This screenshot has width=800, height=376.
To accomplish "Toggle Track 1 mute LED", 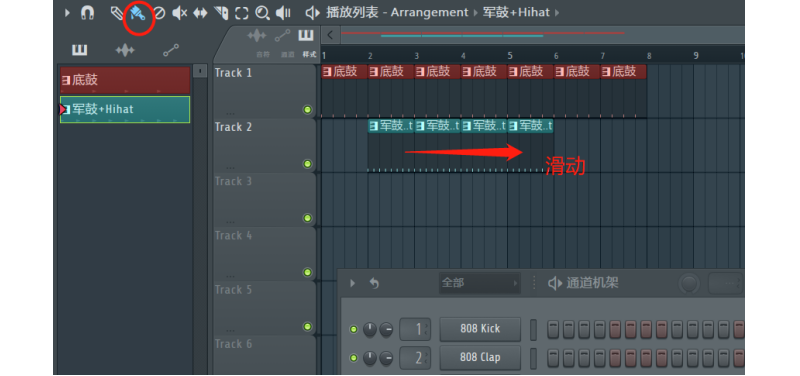I will [307, 109].
